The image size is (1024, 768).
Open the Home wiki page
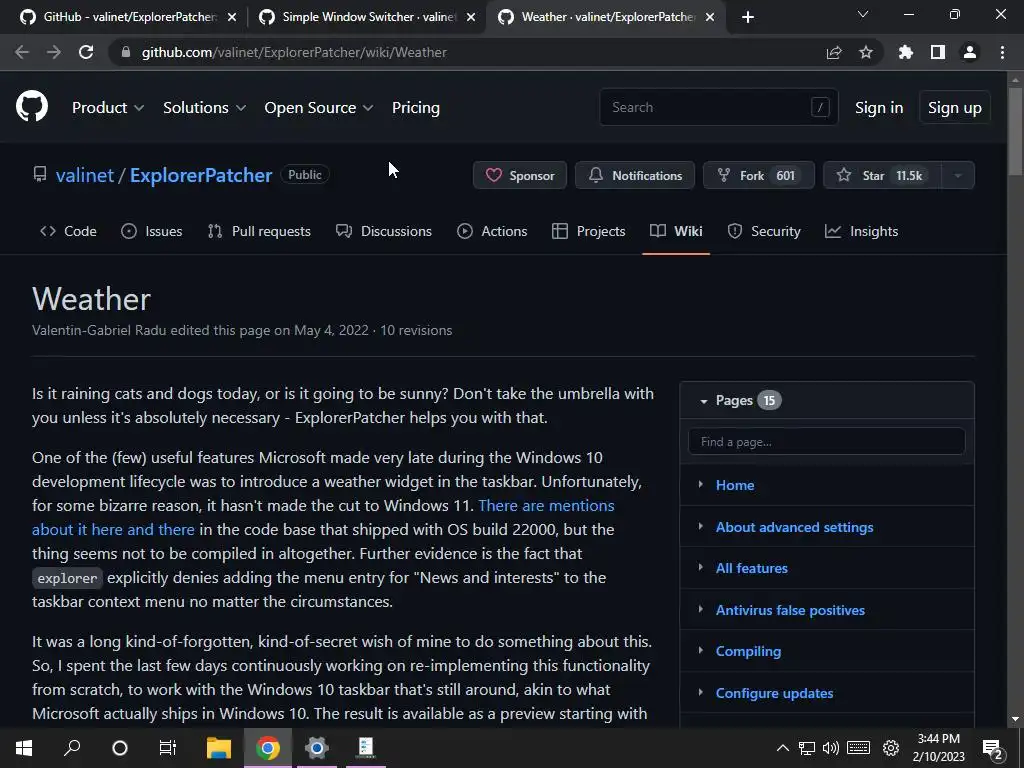point(735,485)
